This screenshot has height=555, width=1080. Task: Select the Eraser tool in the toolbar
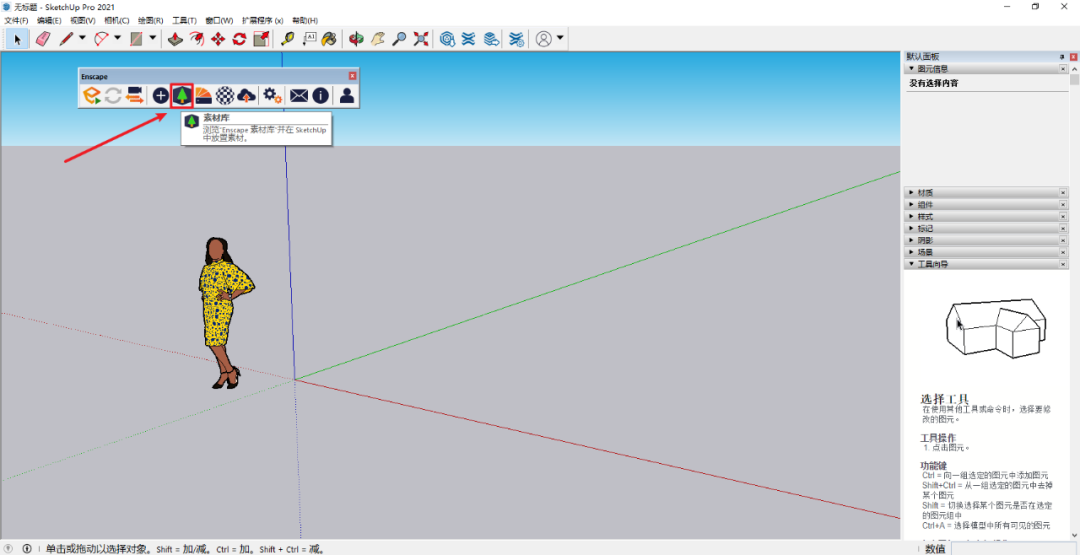click(42, 39)
